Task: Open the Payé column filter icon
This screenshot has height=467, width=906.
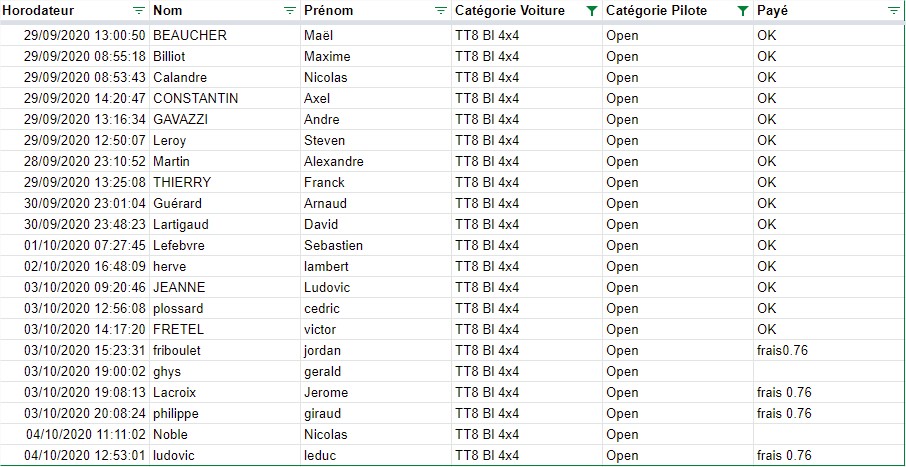Action: coord(893,10)
